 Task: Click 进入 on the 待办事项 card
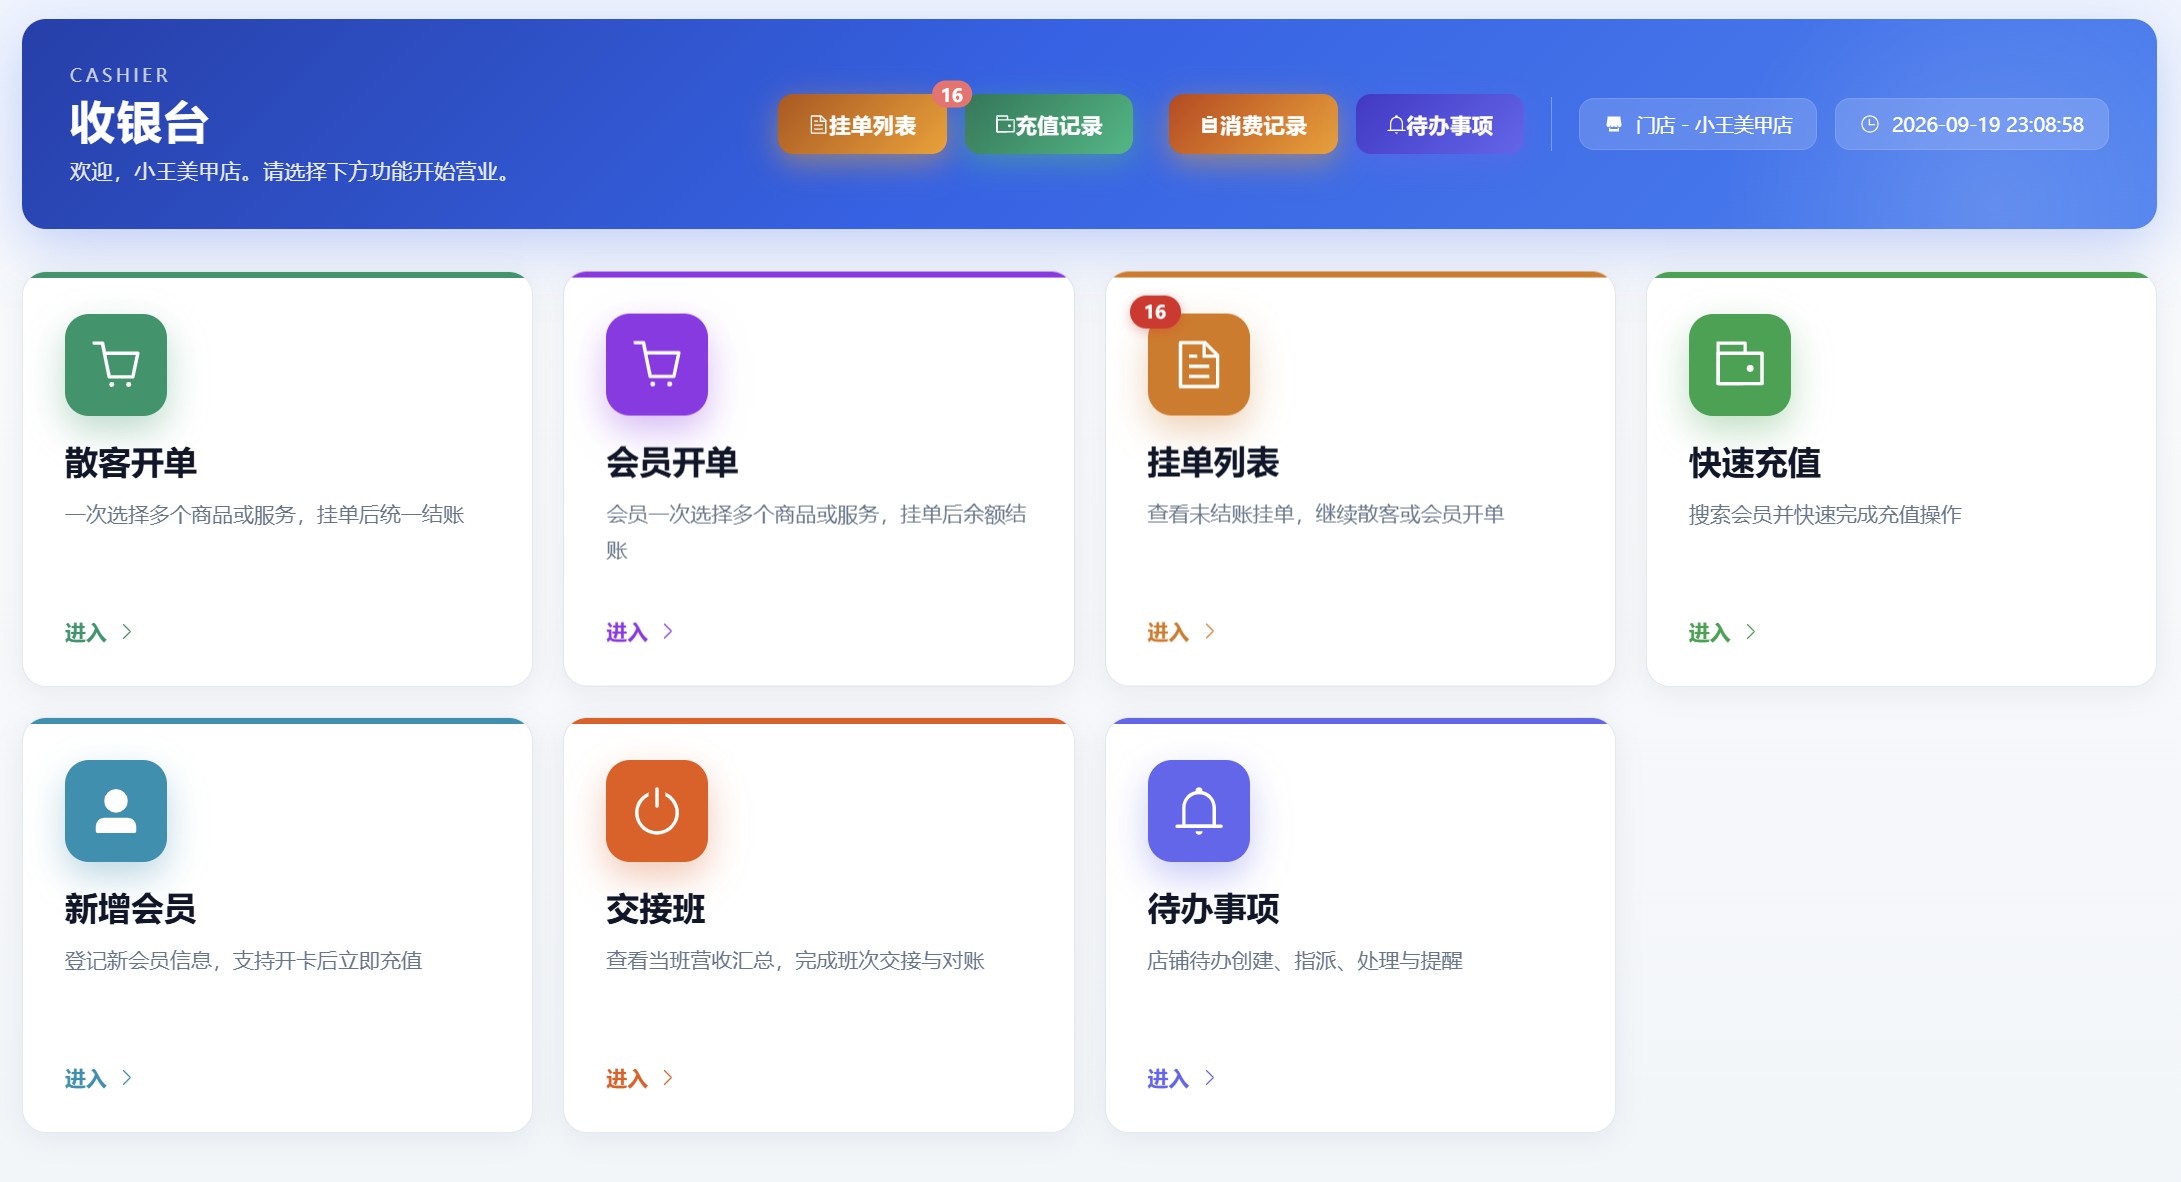click(1181, 1078)
